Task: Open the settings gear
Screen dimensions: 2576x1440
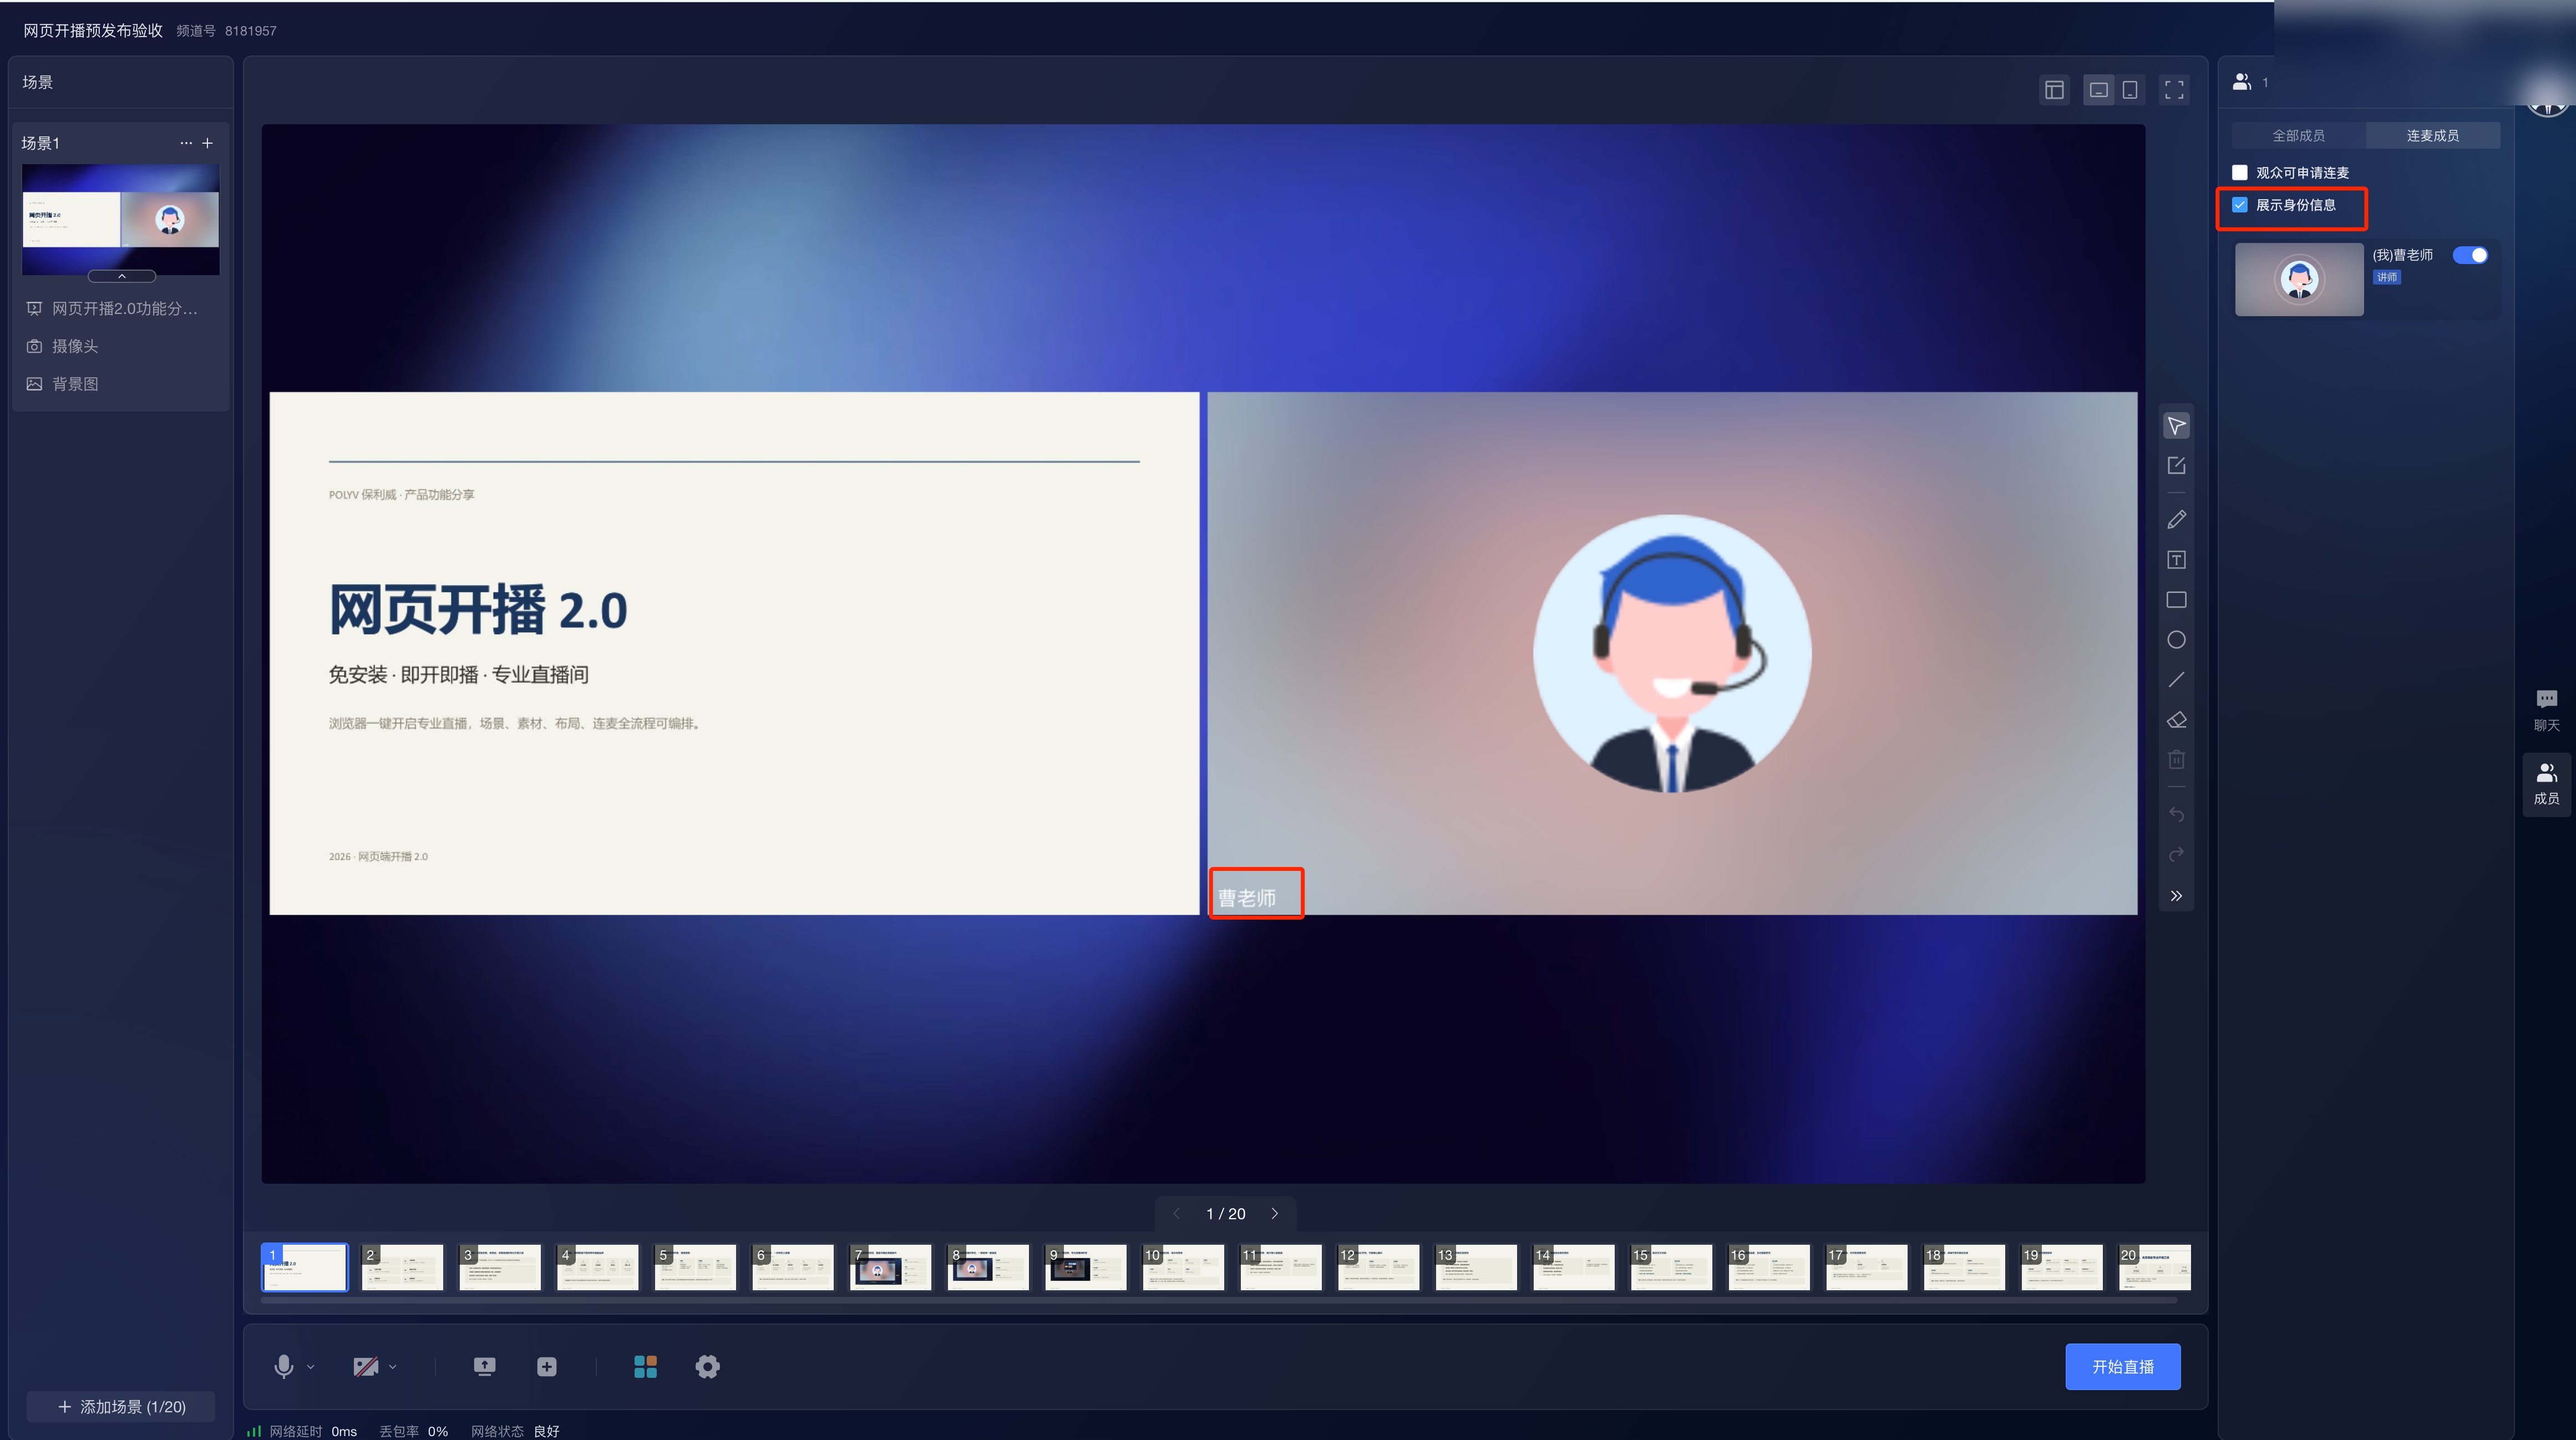Action: (x=707, y=1366)
